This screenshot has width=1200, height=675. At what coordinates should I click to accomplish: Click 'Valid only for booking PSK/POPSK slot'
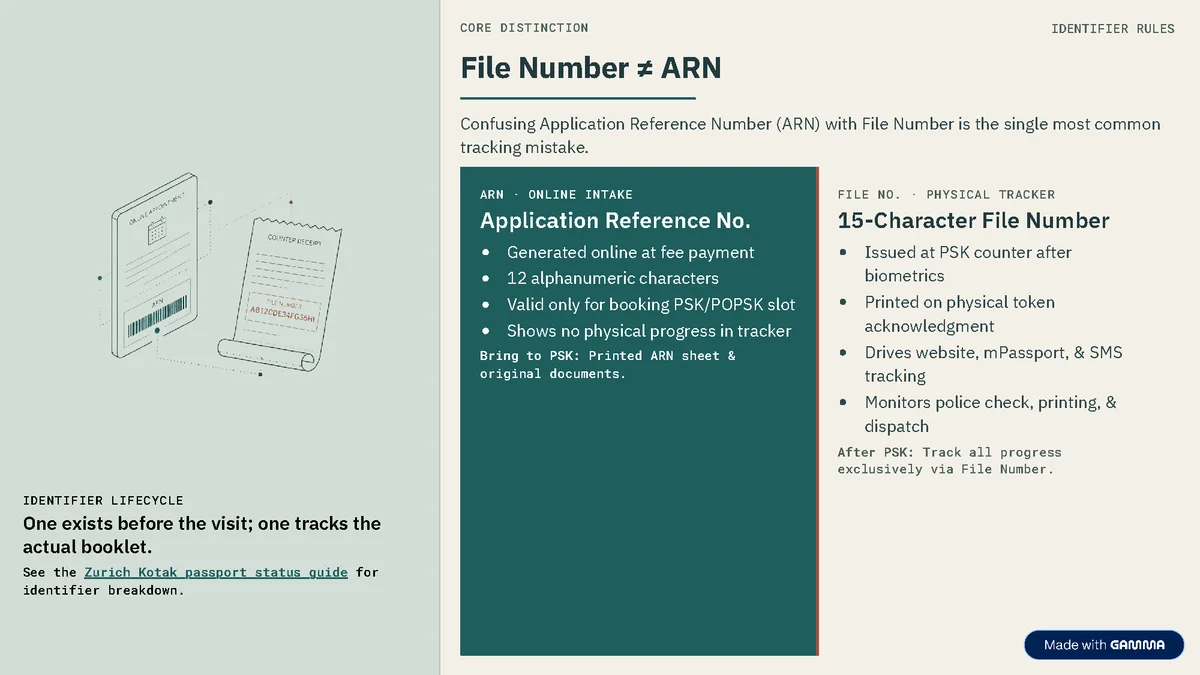click(x=649, y=305)
